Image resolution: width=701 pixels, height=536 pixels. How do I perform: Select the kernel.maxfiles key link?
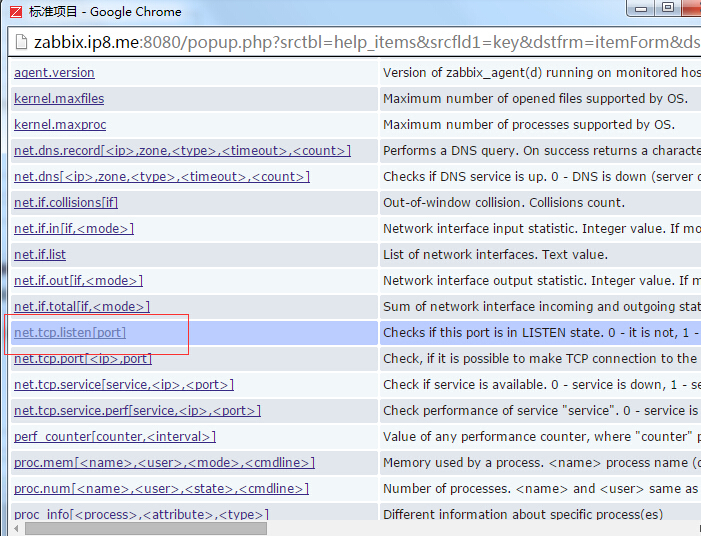tap(59, 98)
